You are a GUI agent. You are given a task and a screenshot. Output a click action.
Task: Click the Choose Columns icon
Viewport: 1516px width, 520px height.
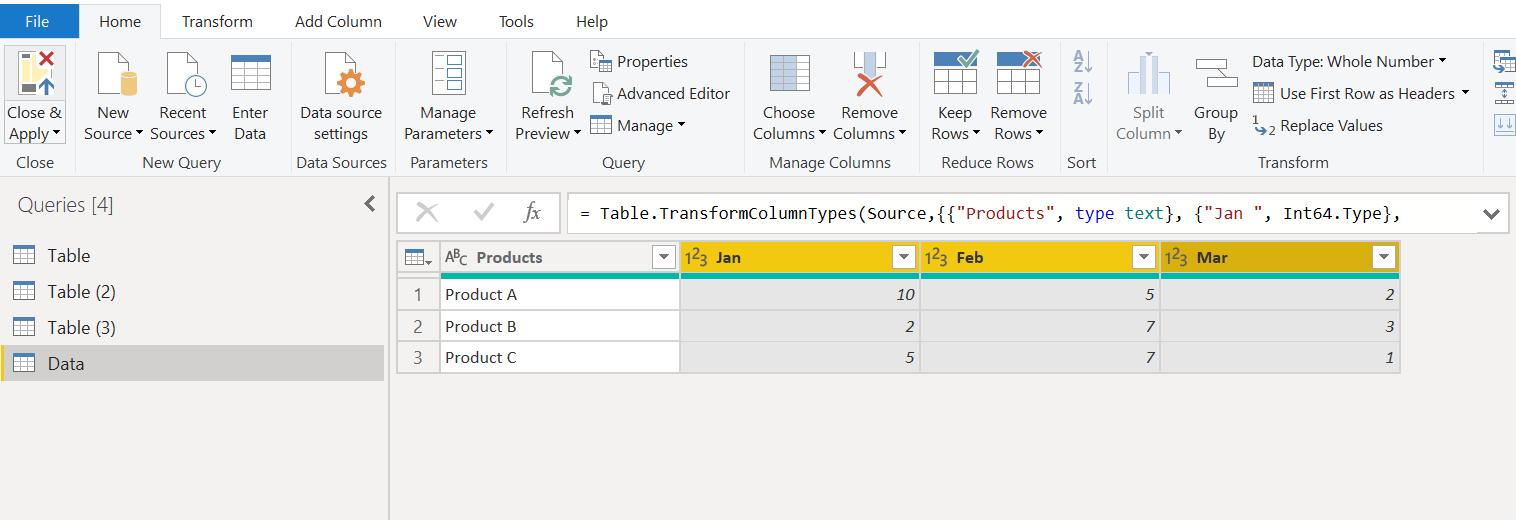[x=789, y=74]
